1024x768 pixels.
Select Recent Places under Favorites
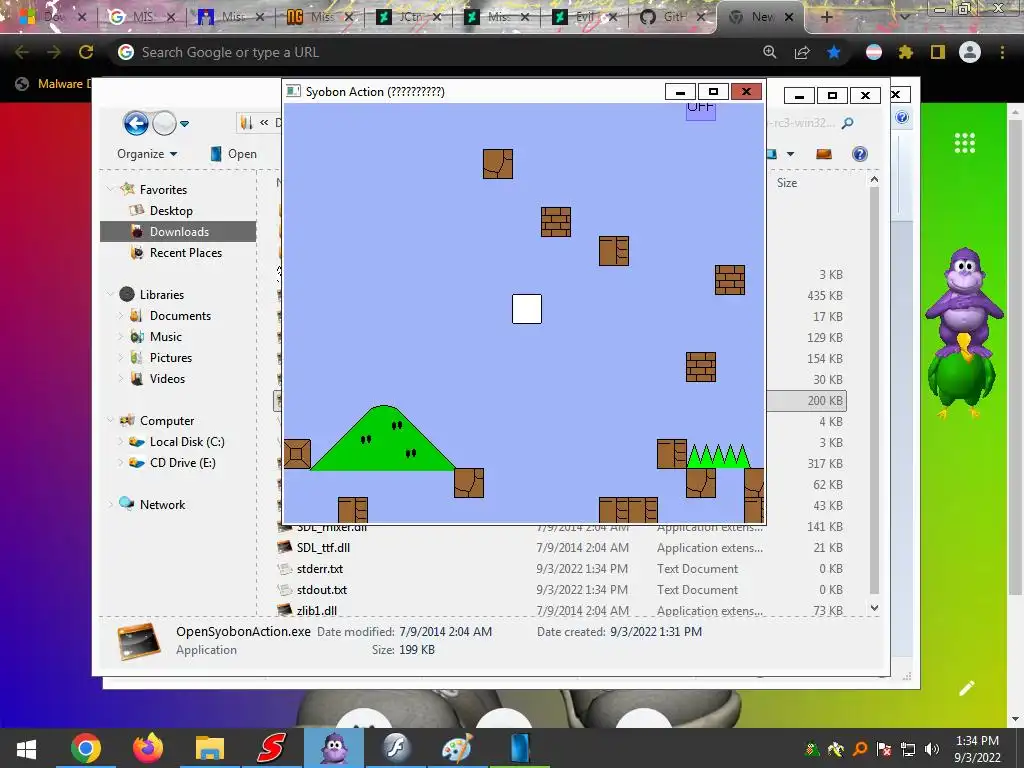185,253
